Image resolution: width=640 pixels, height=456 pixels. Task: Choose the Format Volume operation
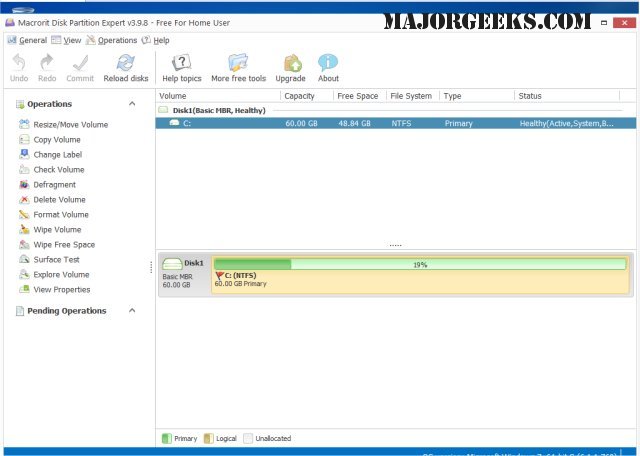click(61, 214)
